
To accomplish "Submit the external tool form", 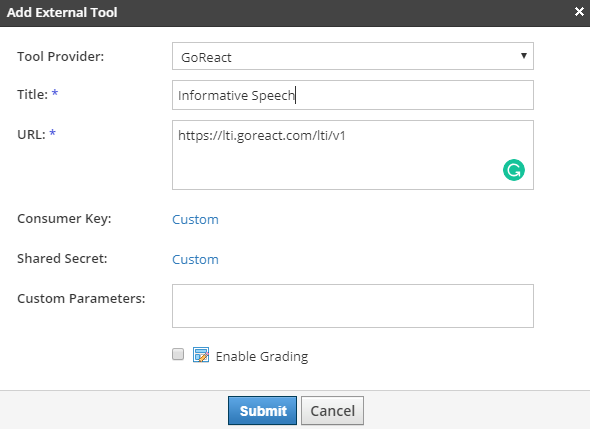I will pos(262,411).
